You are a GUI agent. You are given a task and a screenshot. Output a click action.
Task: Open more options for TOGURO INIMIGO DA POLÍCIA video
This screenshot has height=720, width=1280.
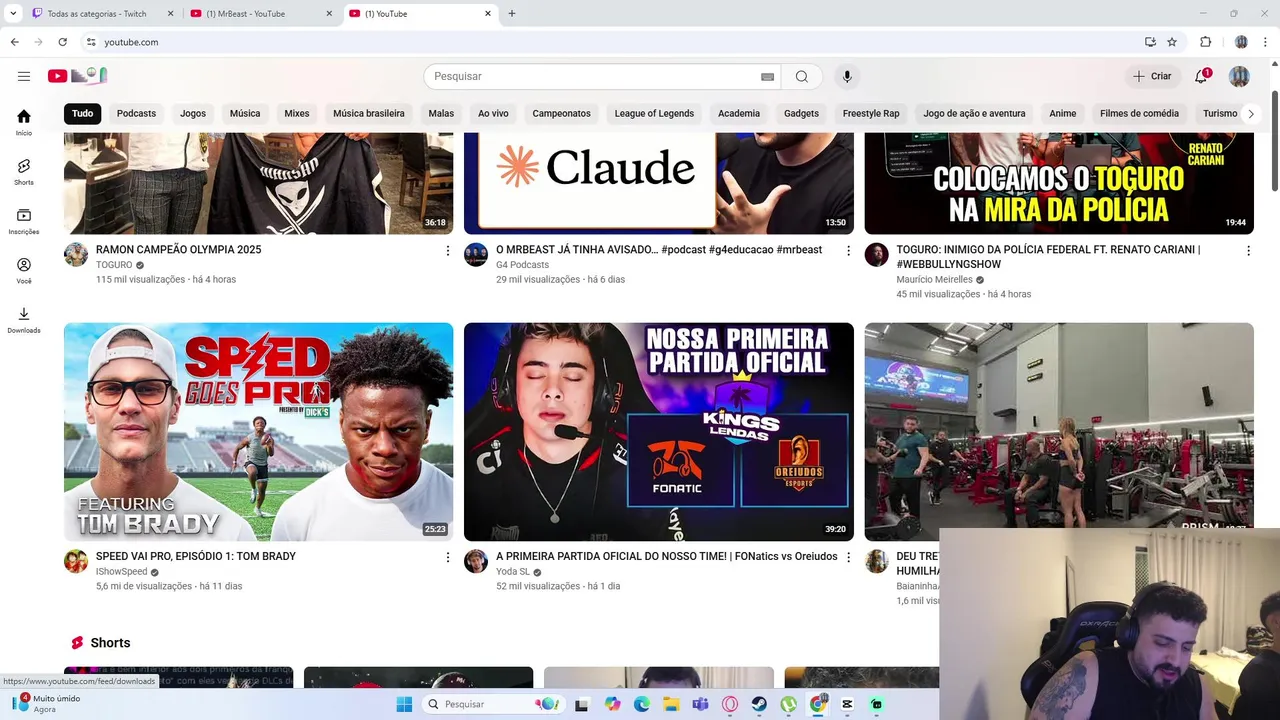point(1248,250)
